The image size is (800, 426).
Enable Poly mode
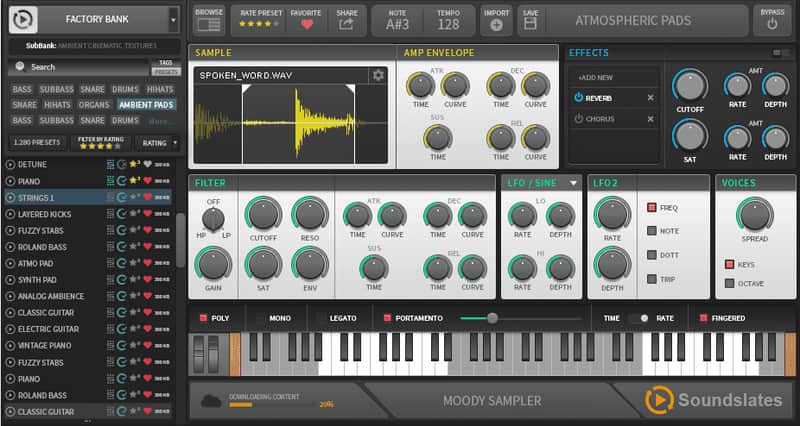204,318
